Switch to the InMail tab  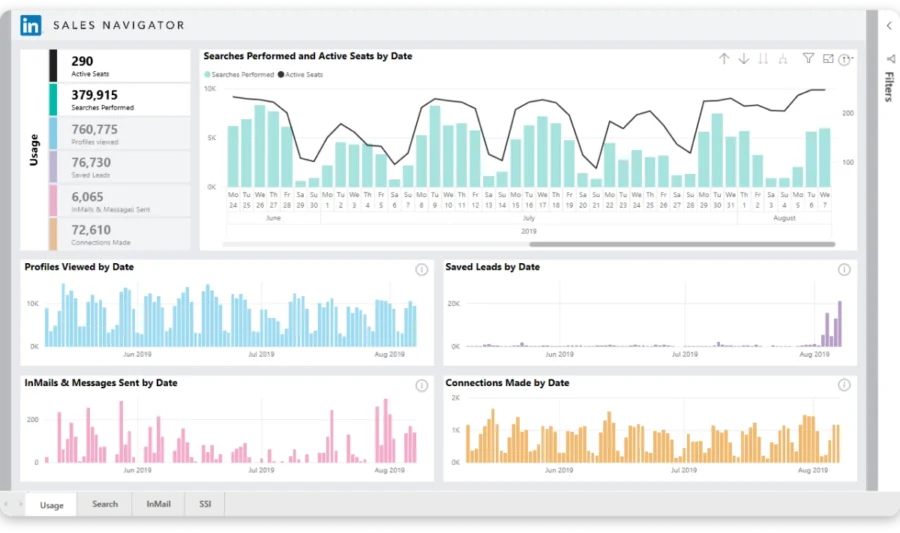pyautogui.click(x=158, y=504)
